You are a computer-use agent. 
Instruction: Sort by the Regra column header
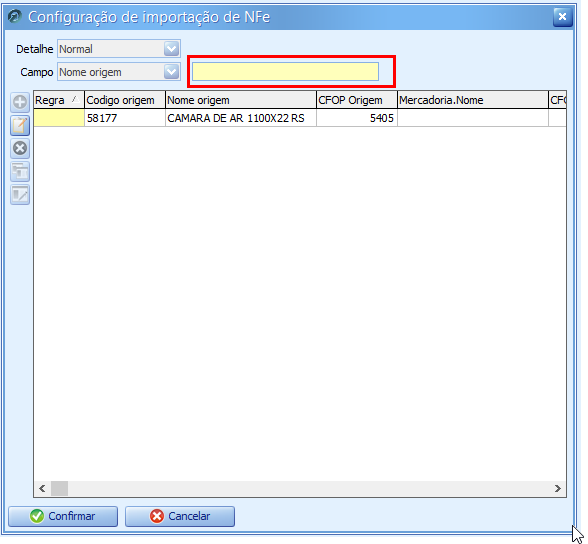[x=59, y=100]
